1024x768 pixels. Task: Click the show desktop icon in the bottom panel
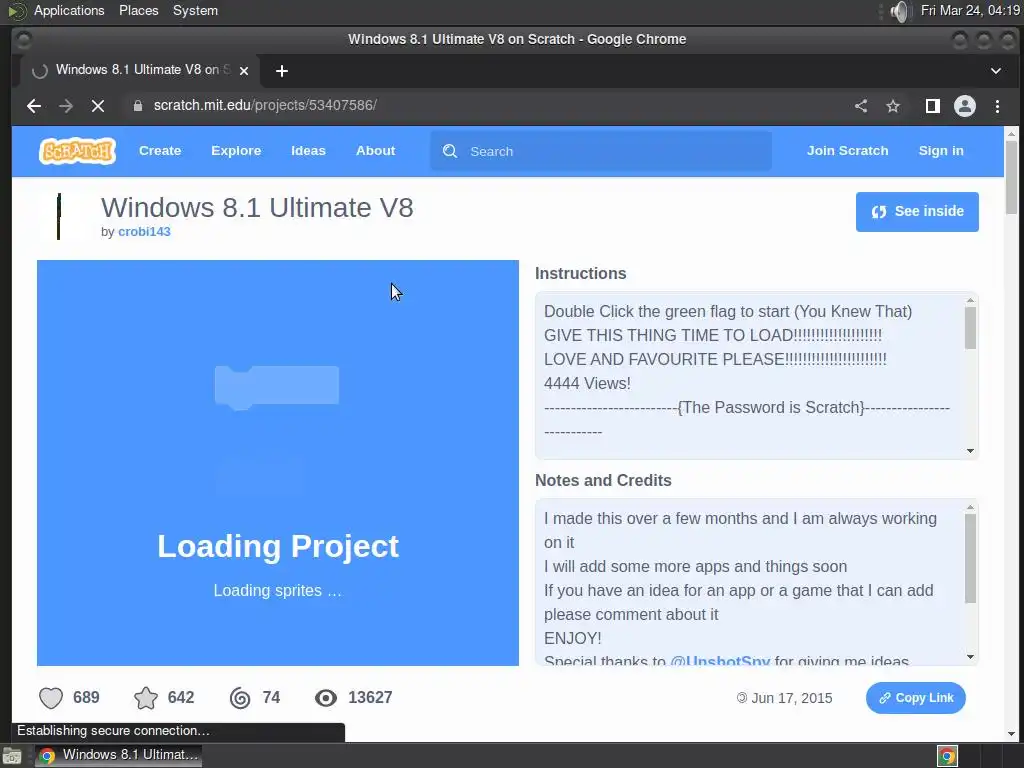(12, 757)
